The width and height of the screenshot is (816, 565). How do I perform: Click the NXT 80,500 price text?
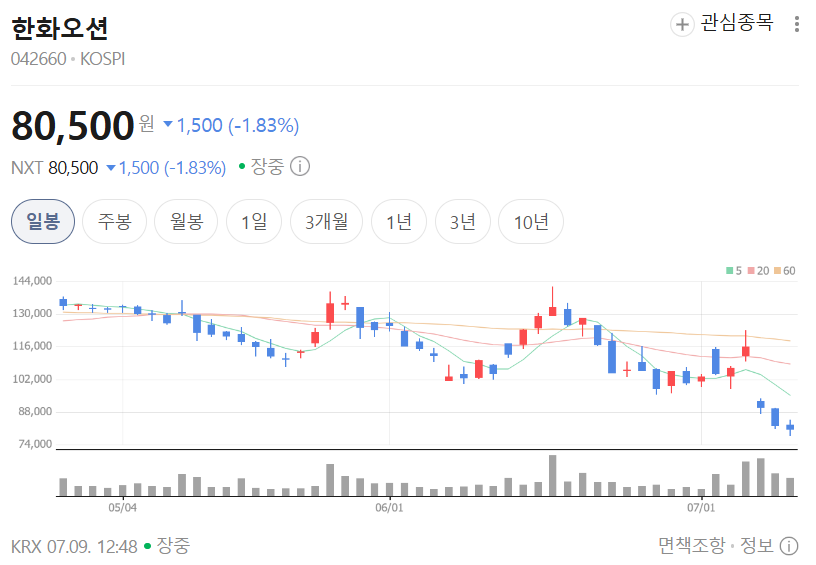(x=55, y=168)
